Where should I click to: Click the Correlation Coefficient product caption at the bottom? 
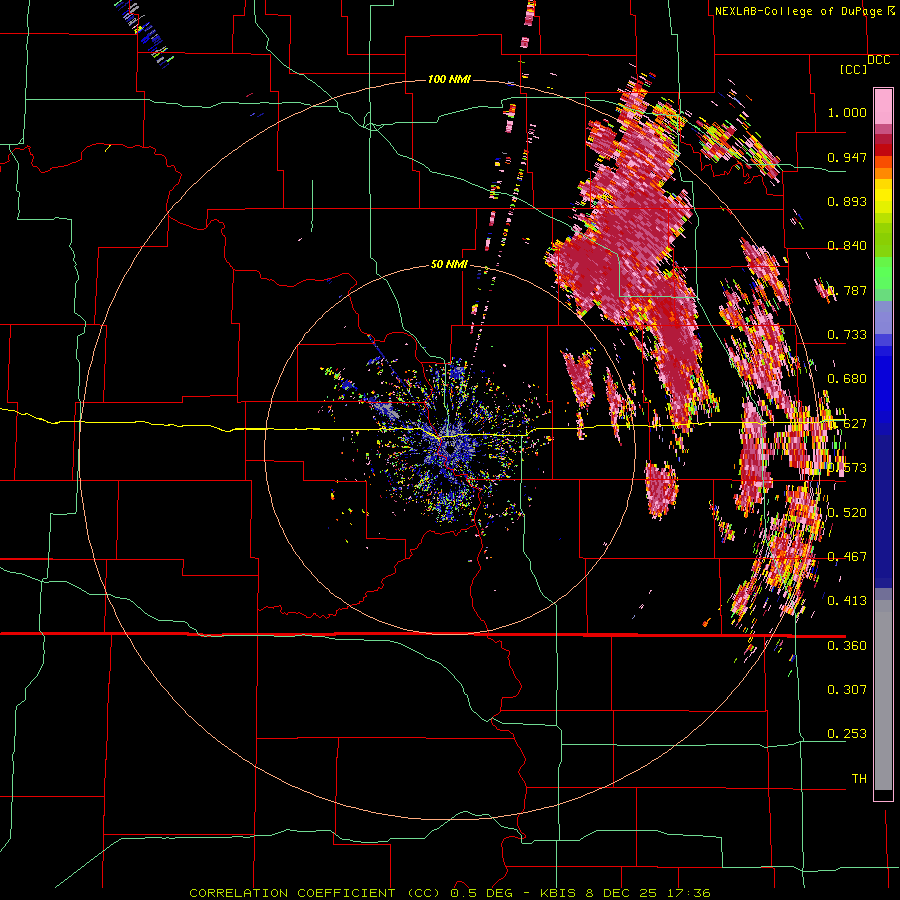click(x=449, y=893)
